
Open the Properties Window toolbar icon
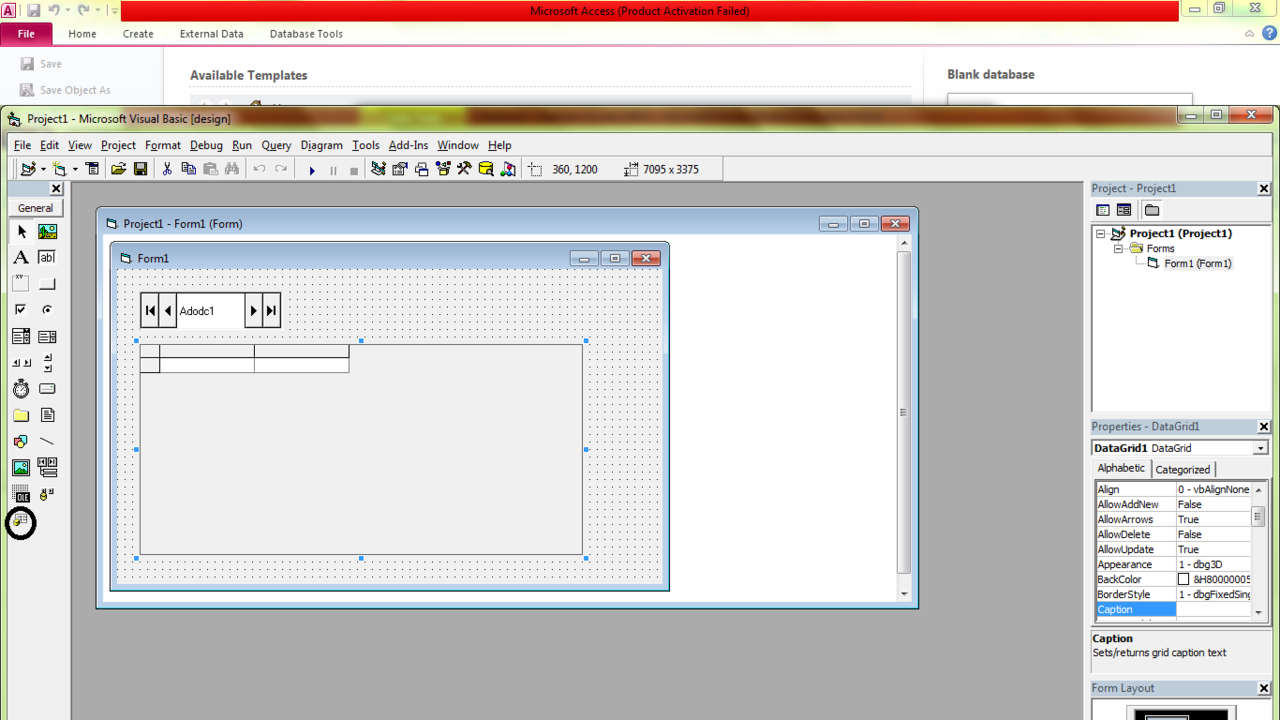tap(400, 169)
